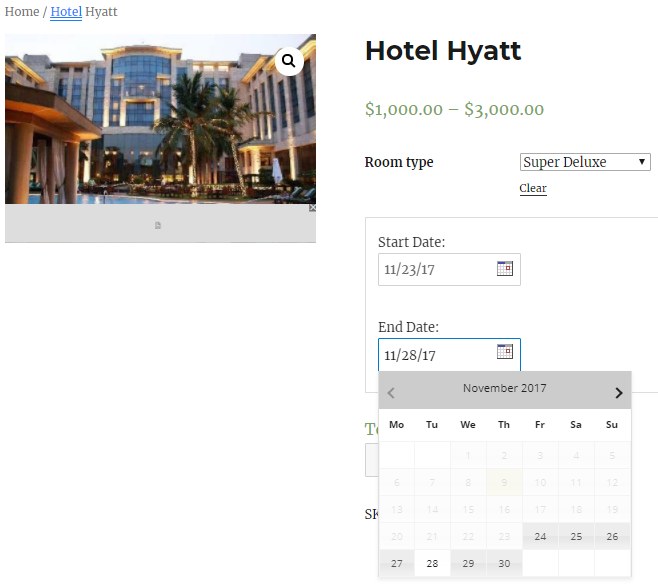Open calendar icon in End Date field
The image size is (658, 585).
[504, 352]
